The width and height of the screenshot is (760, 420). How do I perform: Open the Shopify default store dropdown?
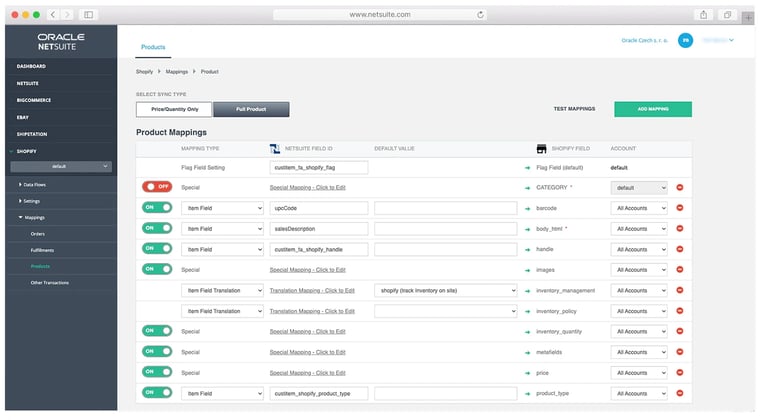(61, 166)
